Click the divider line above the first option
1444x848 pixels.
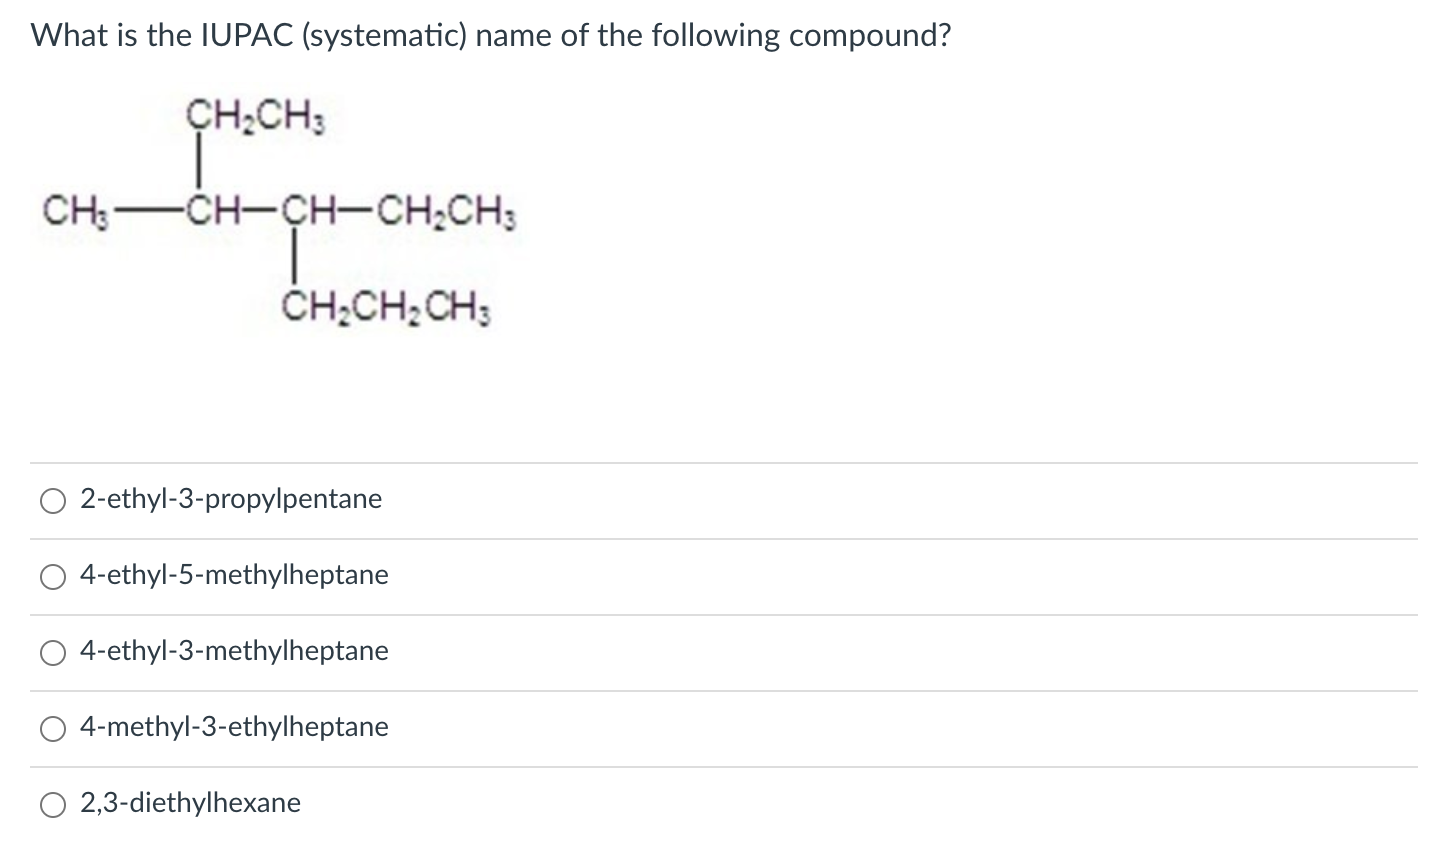coord(722,462)
